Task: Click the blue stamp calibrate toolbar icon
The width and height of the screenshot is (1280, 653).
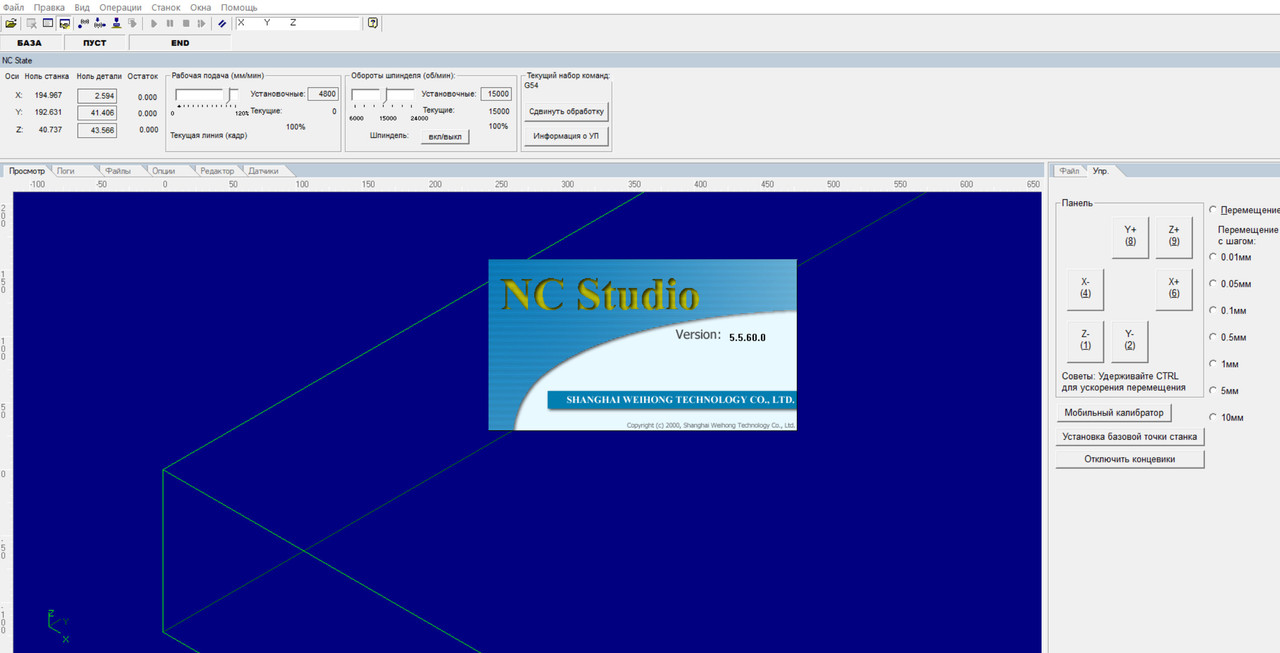Action: [116, 23]
